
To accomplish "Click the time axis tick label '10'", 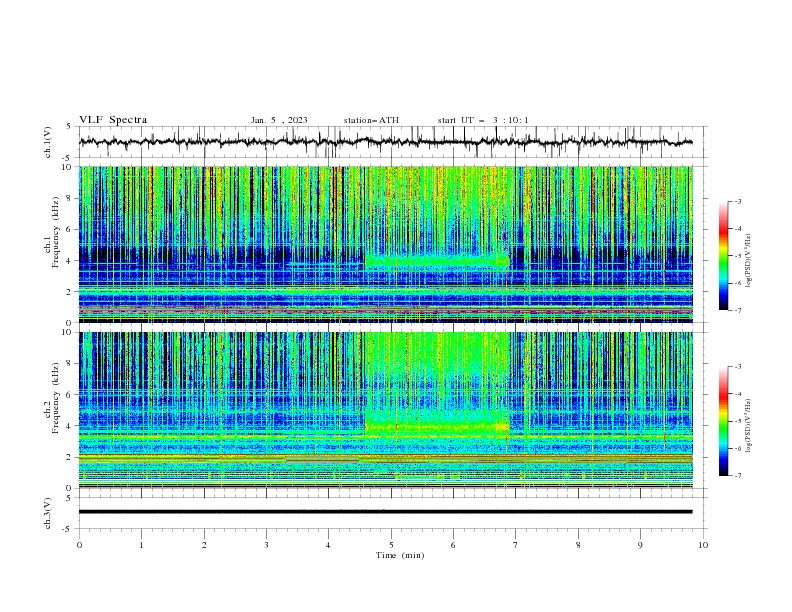I will click(x=703, y=545).
